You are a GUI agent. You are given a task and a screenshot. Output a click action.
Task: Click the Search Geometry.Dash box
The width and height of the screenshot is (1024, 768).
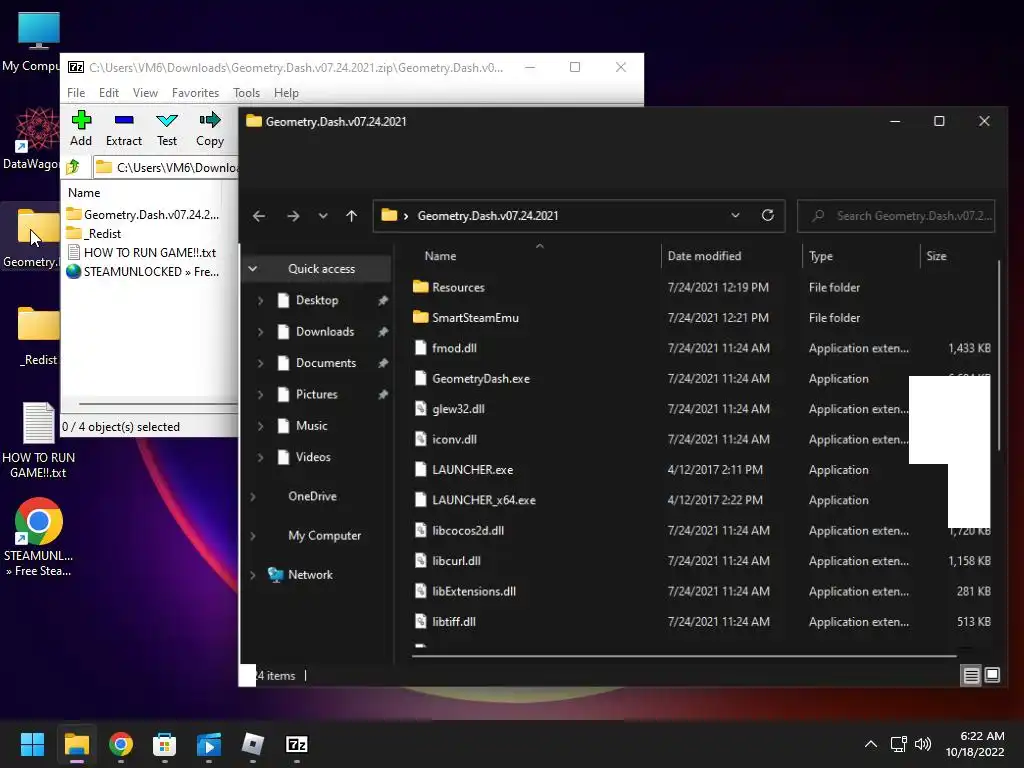tap(896, 216)
